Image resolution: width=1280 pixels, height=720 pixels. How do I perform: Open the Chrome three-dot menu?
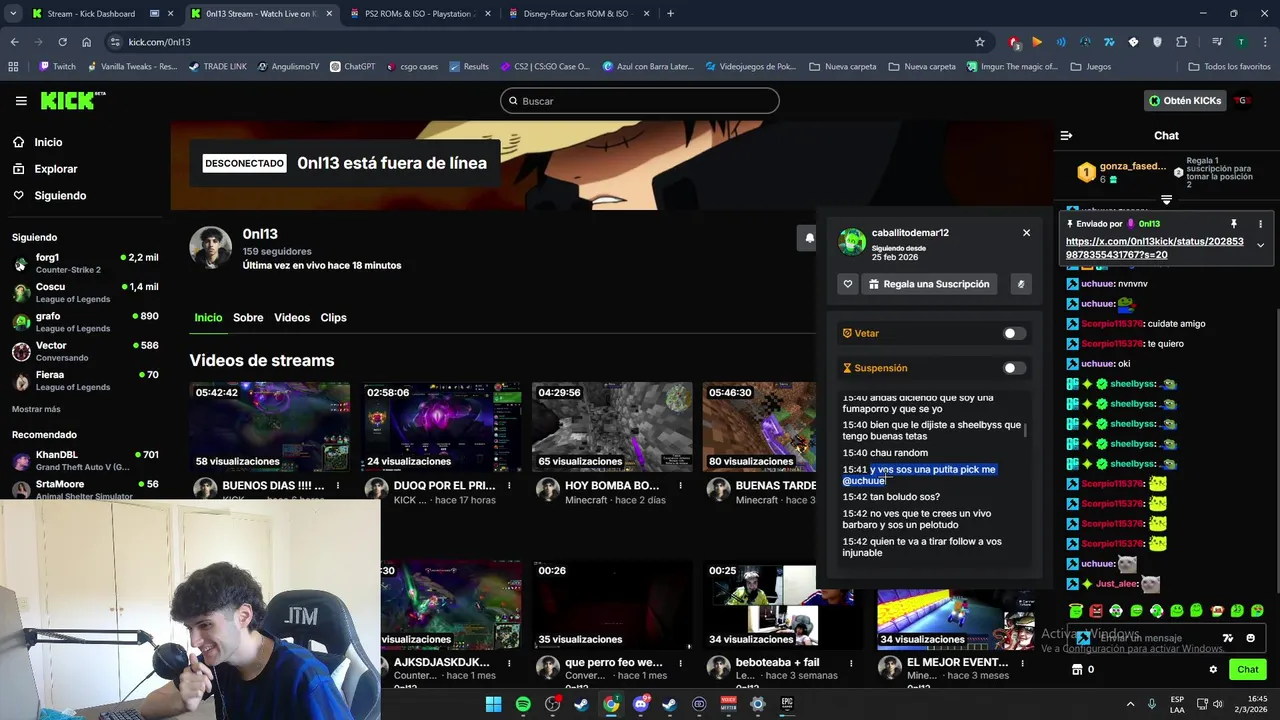pos(1264,42)
